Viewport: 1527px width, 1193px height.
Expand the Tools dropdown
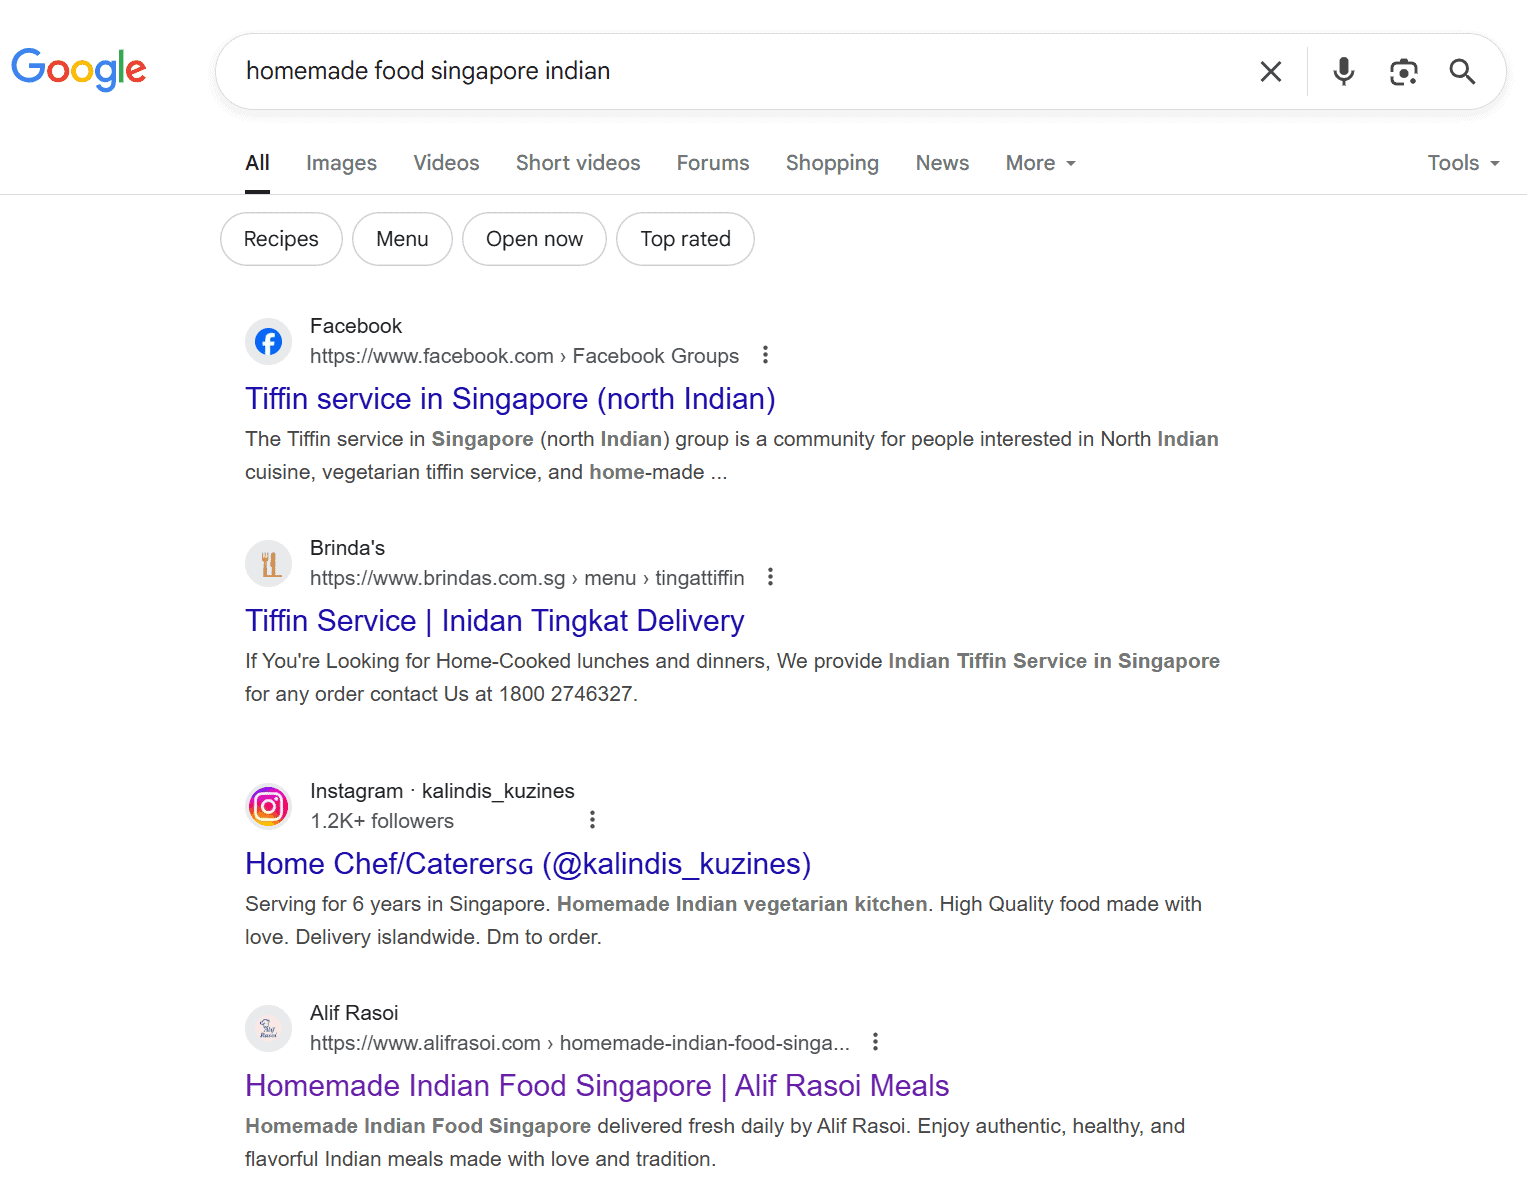[1463, 163]
